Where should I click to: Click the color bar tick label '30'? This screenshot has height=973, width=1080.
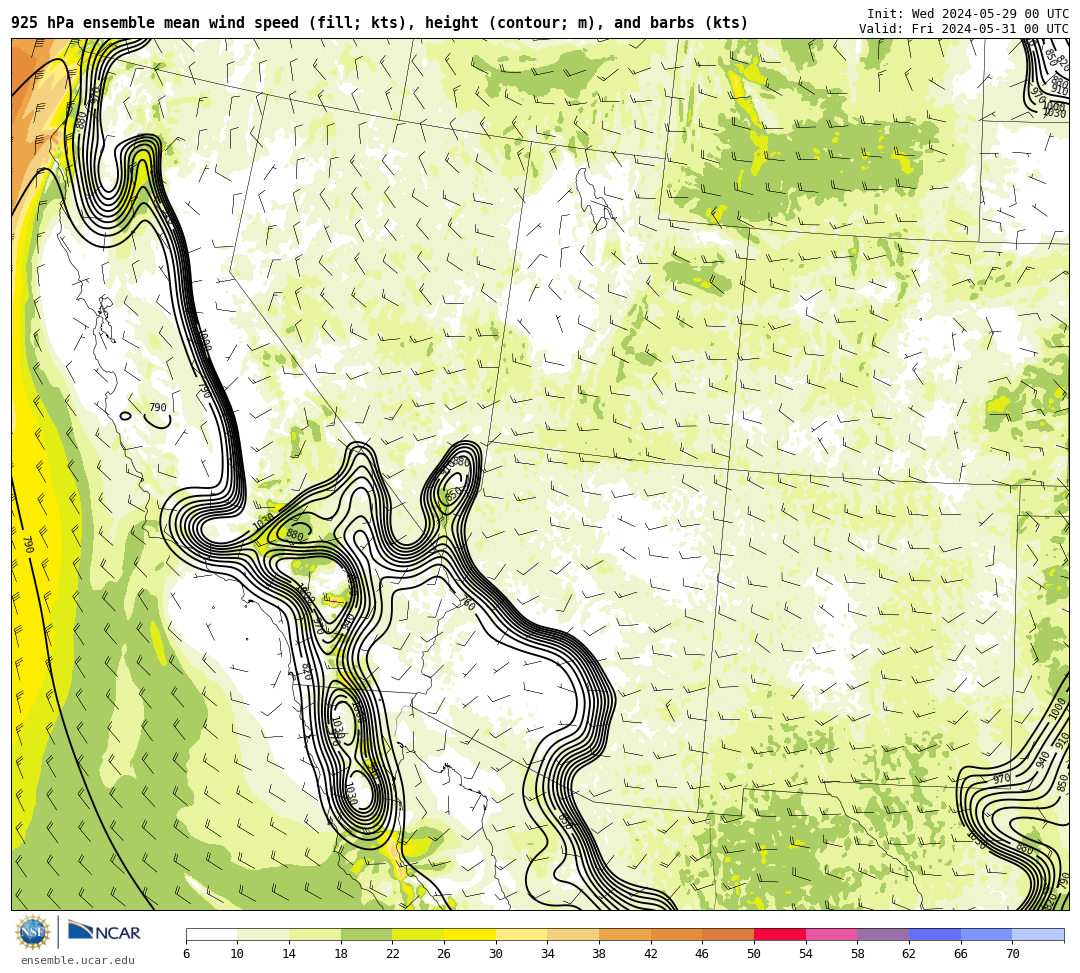point(496,954)
